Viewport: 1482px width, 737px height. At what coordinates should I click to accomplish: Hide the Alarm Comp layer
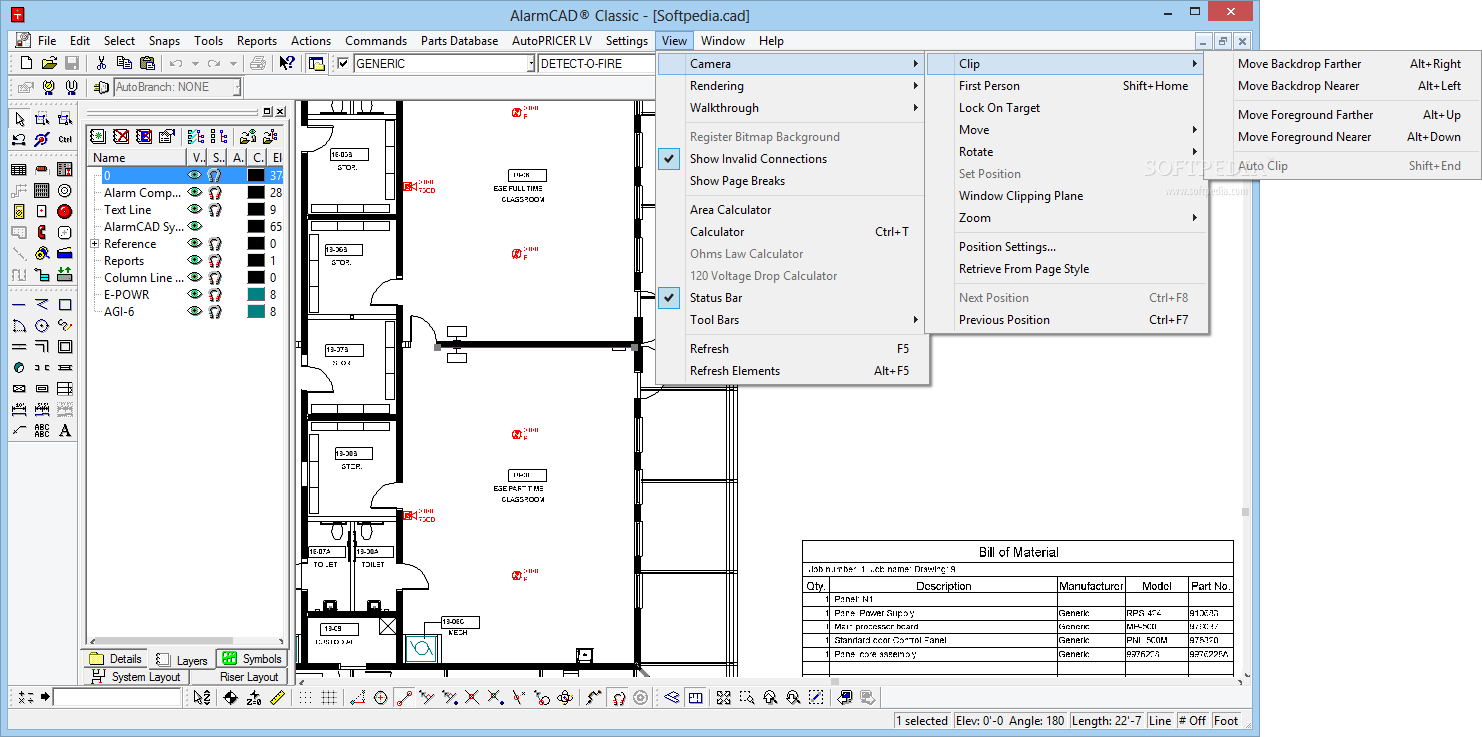tap(195, 192)
